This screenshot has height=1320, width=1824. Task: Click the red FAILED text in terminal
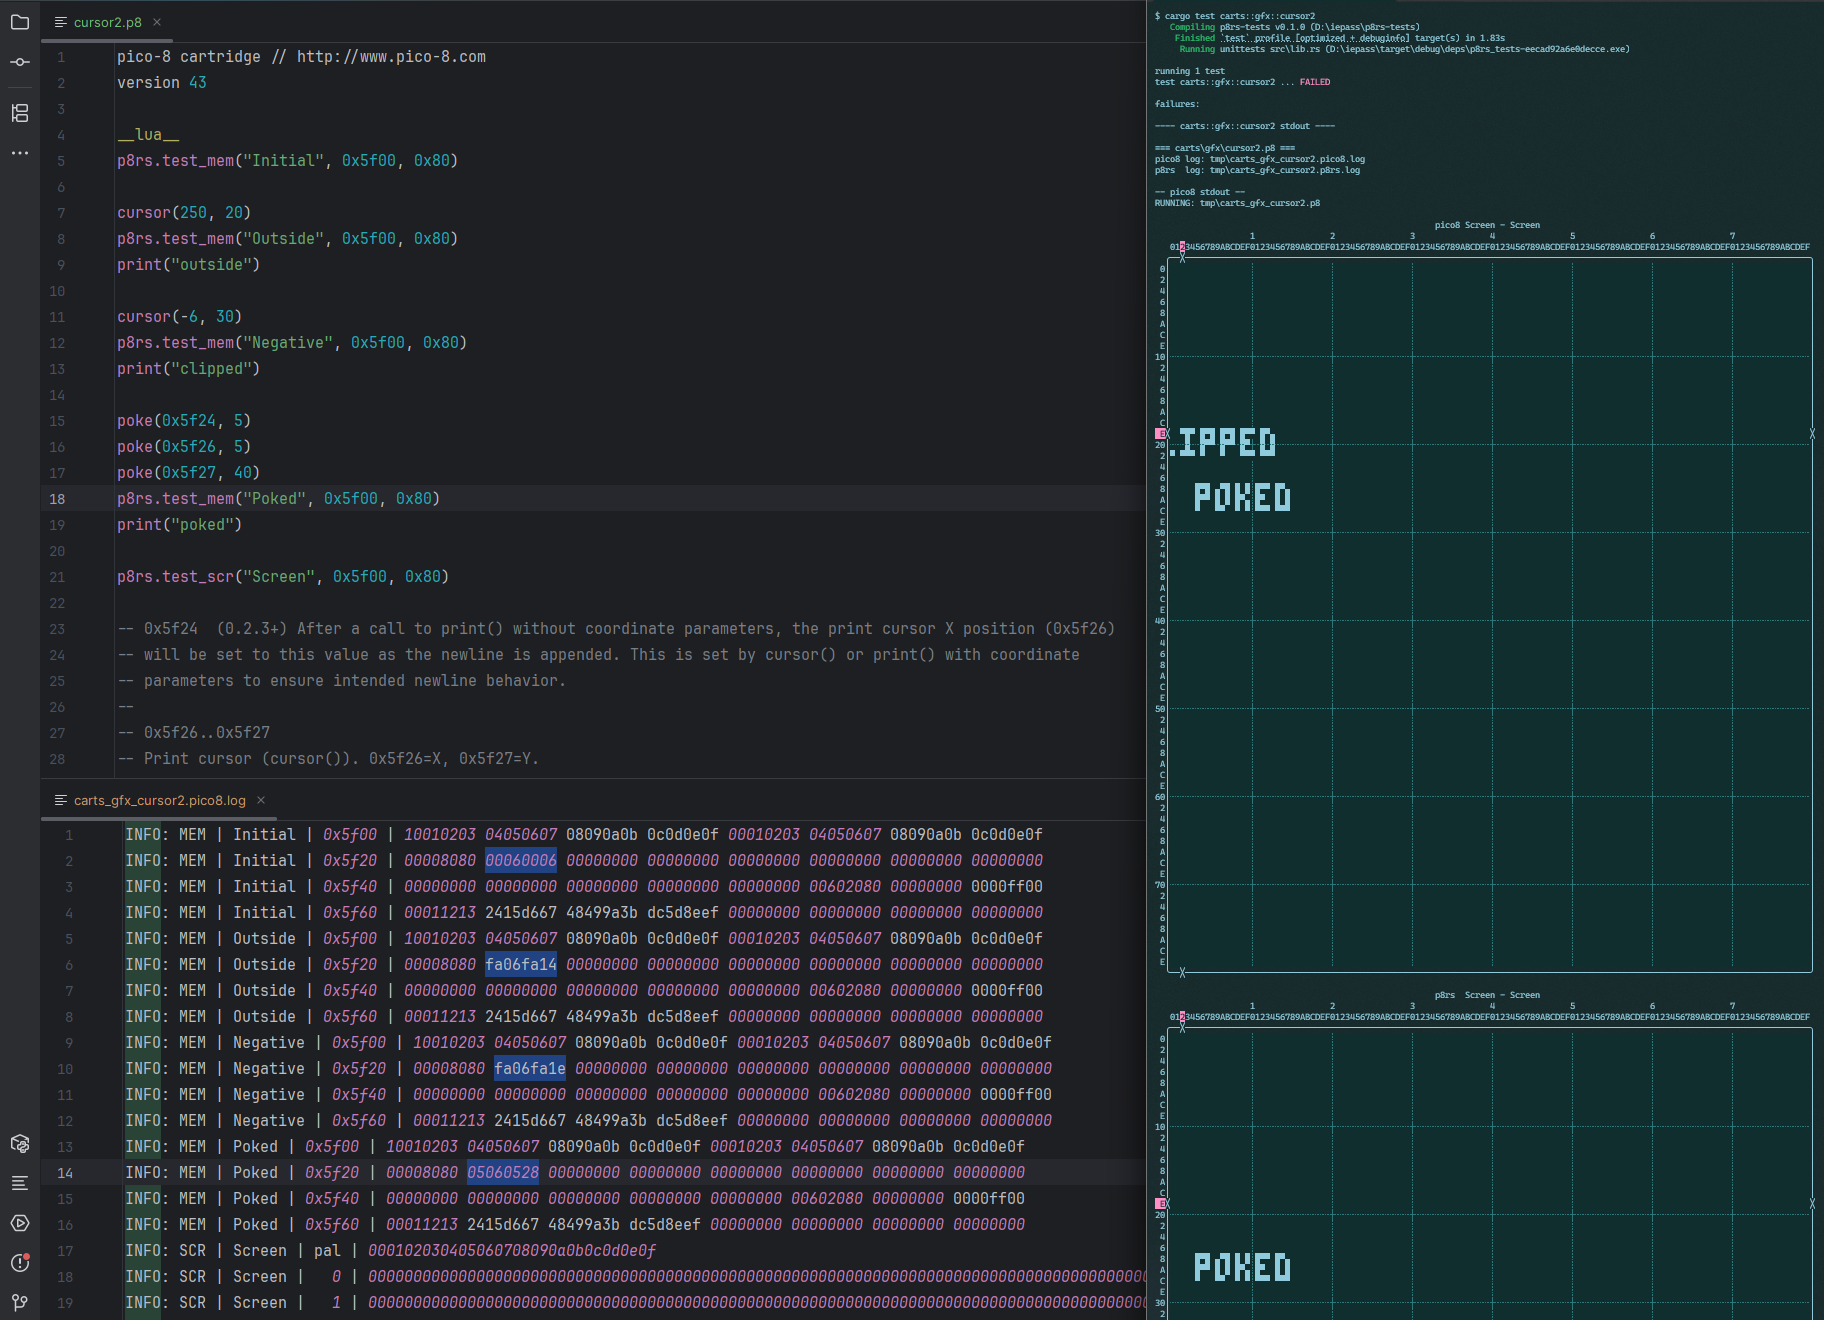[x=1314, y=82]
